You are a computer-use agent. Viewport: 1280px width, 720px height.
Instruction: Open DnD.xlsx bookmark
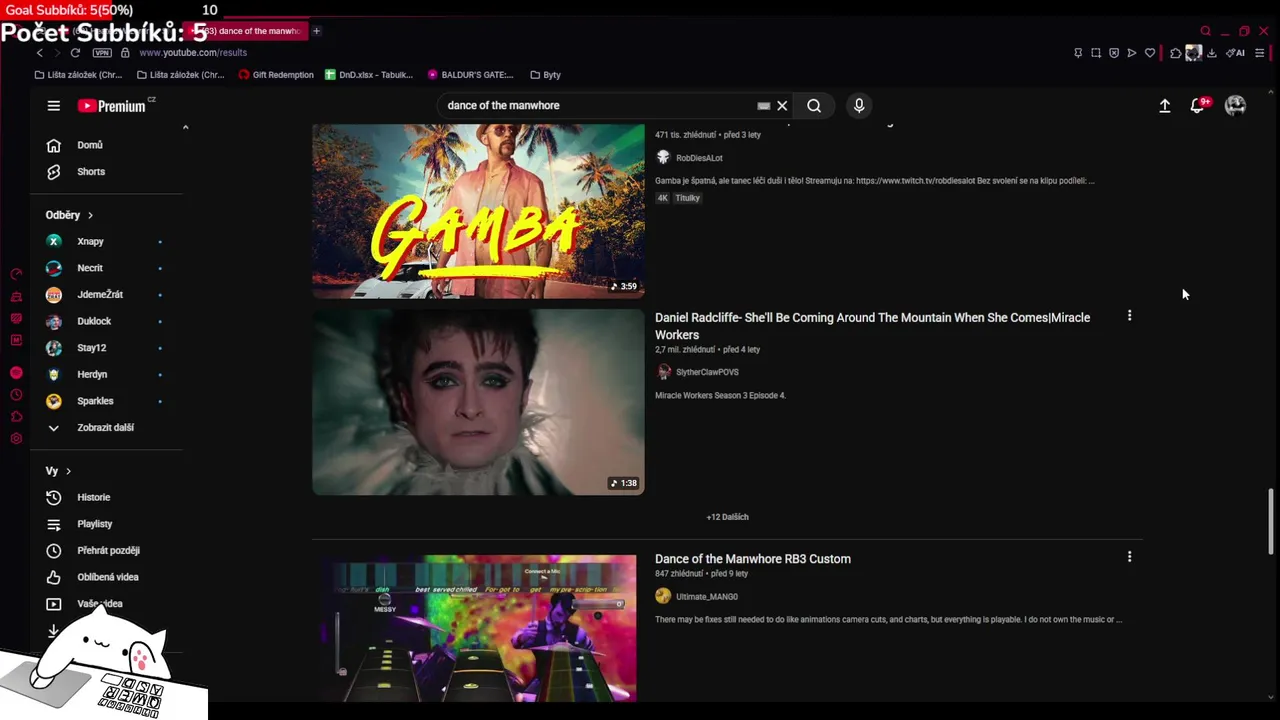pyautogui.click(x=369, y=75)
